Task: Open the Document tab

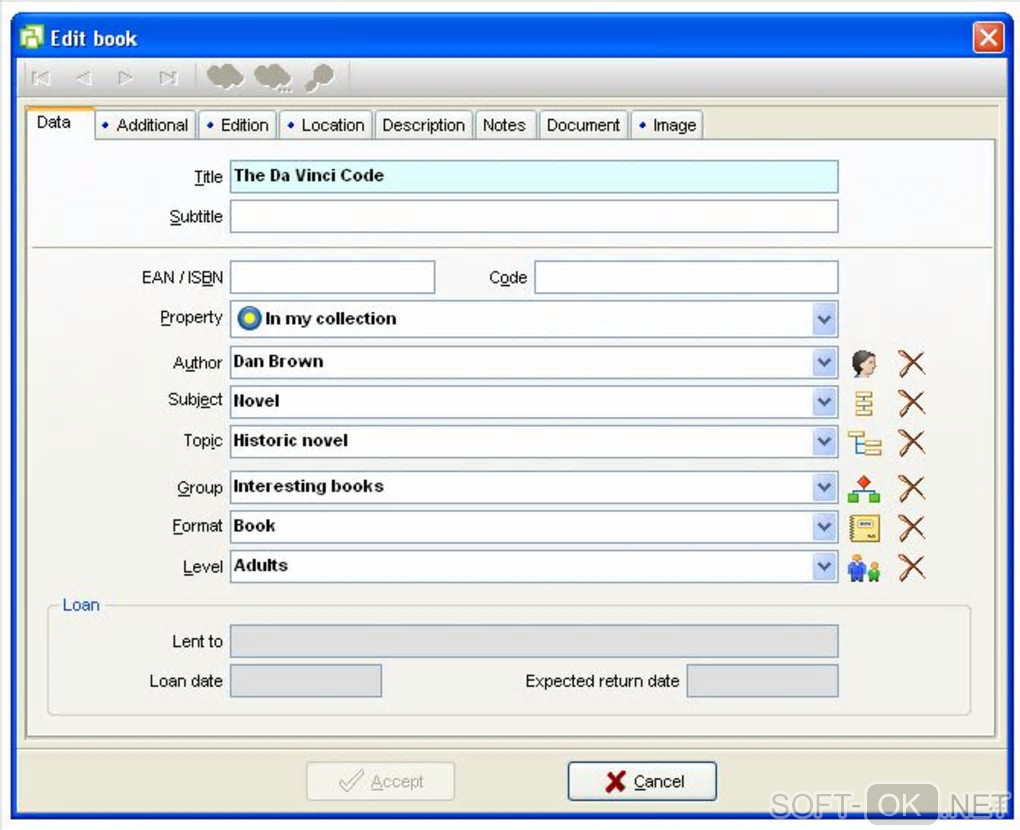Action: (x=583, y=125)
